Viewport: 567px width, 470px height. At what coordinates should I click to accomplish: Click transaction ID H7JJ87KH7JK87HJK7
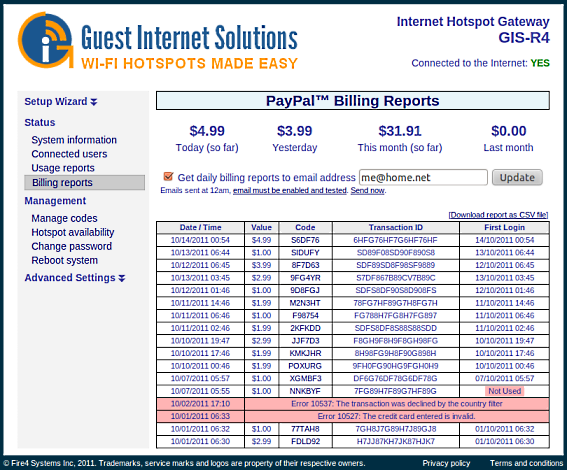click(396, 441)
